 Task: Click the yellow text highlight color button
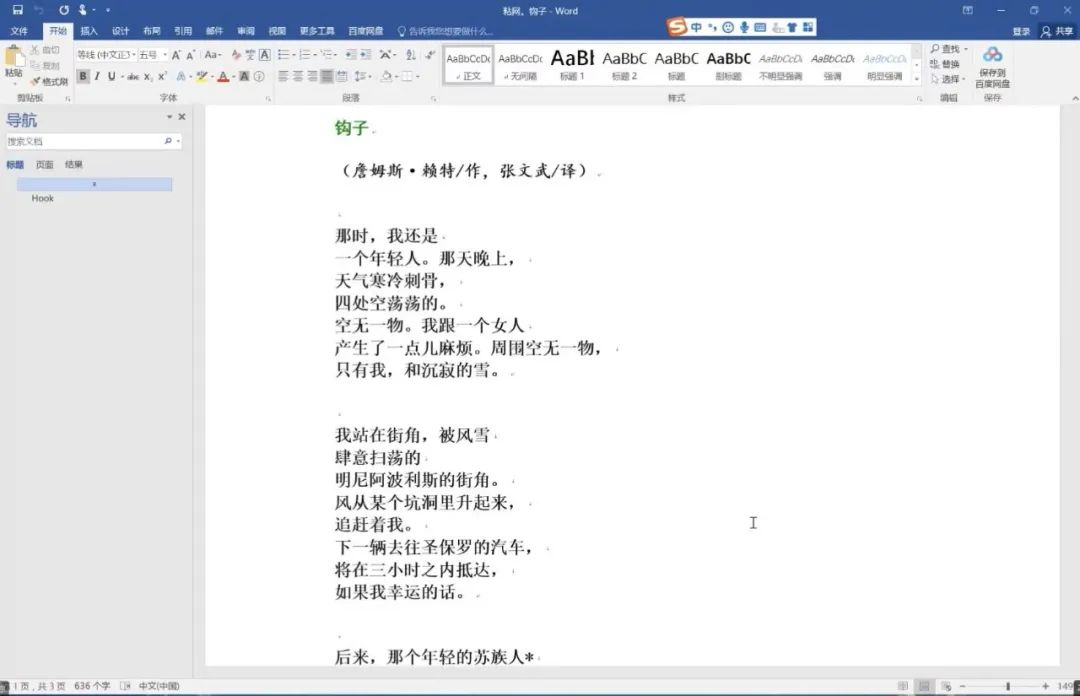pyautogui.click(x=202, y=76)
